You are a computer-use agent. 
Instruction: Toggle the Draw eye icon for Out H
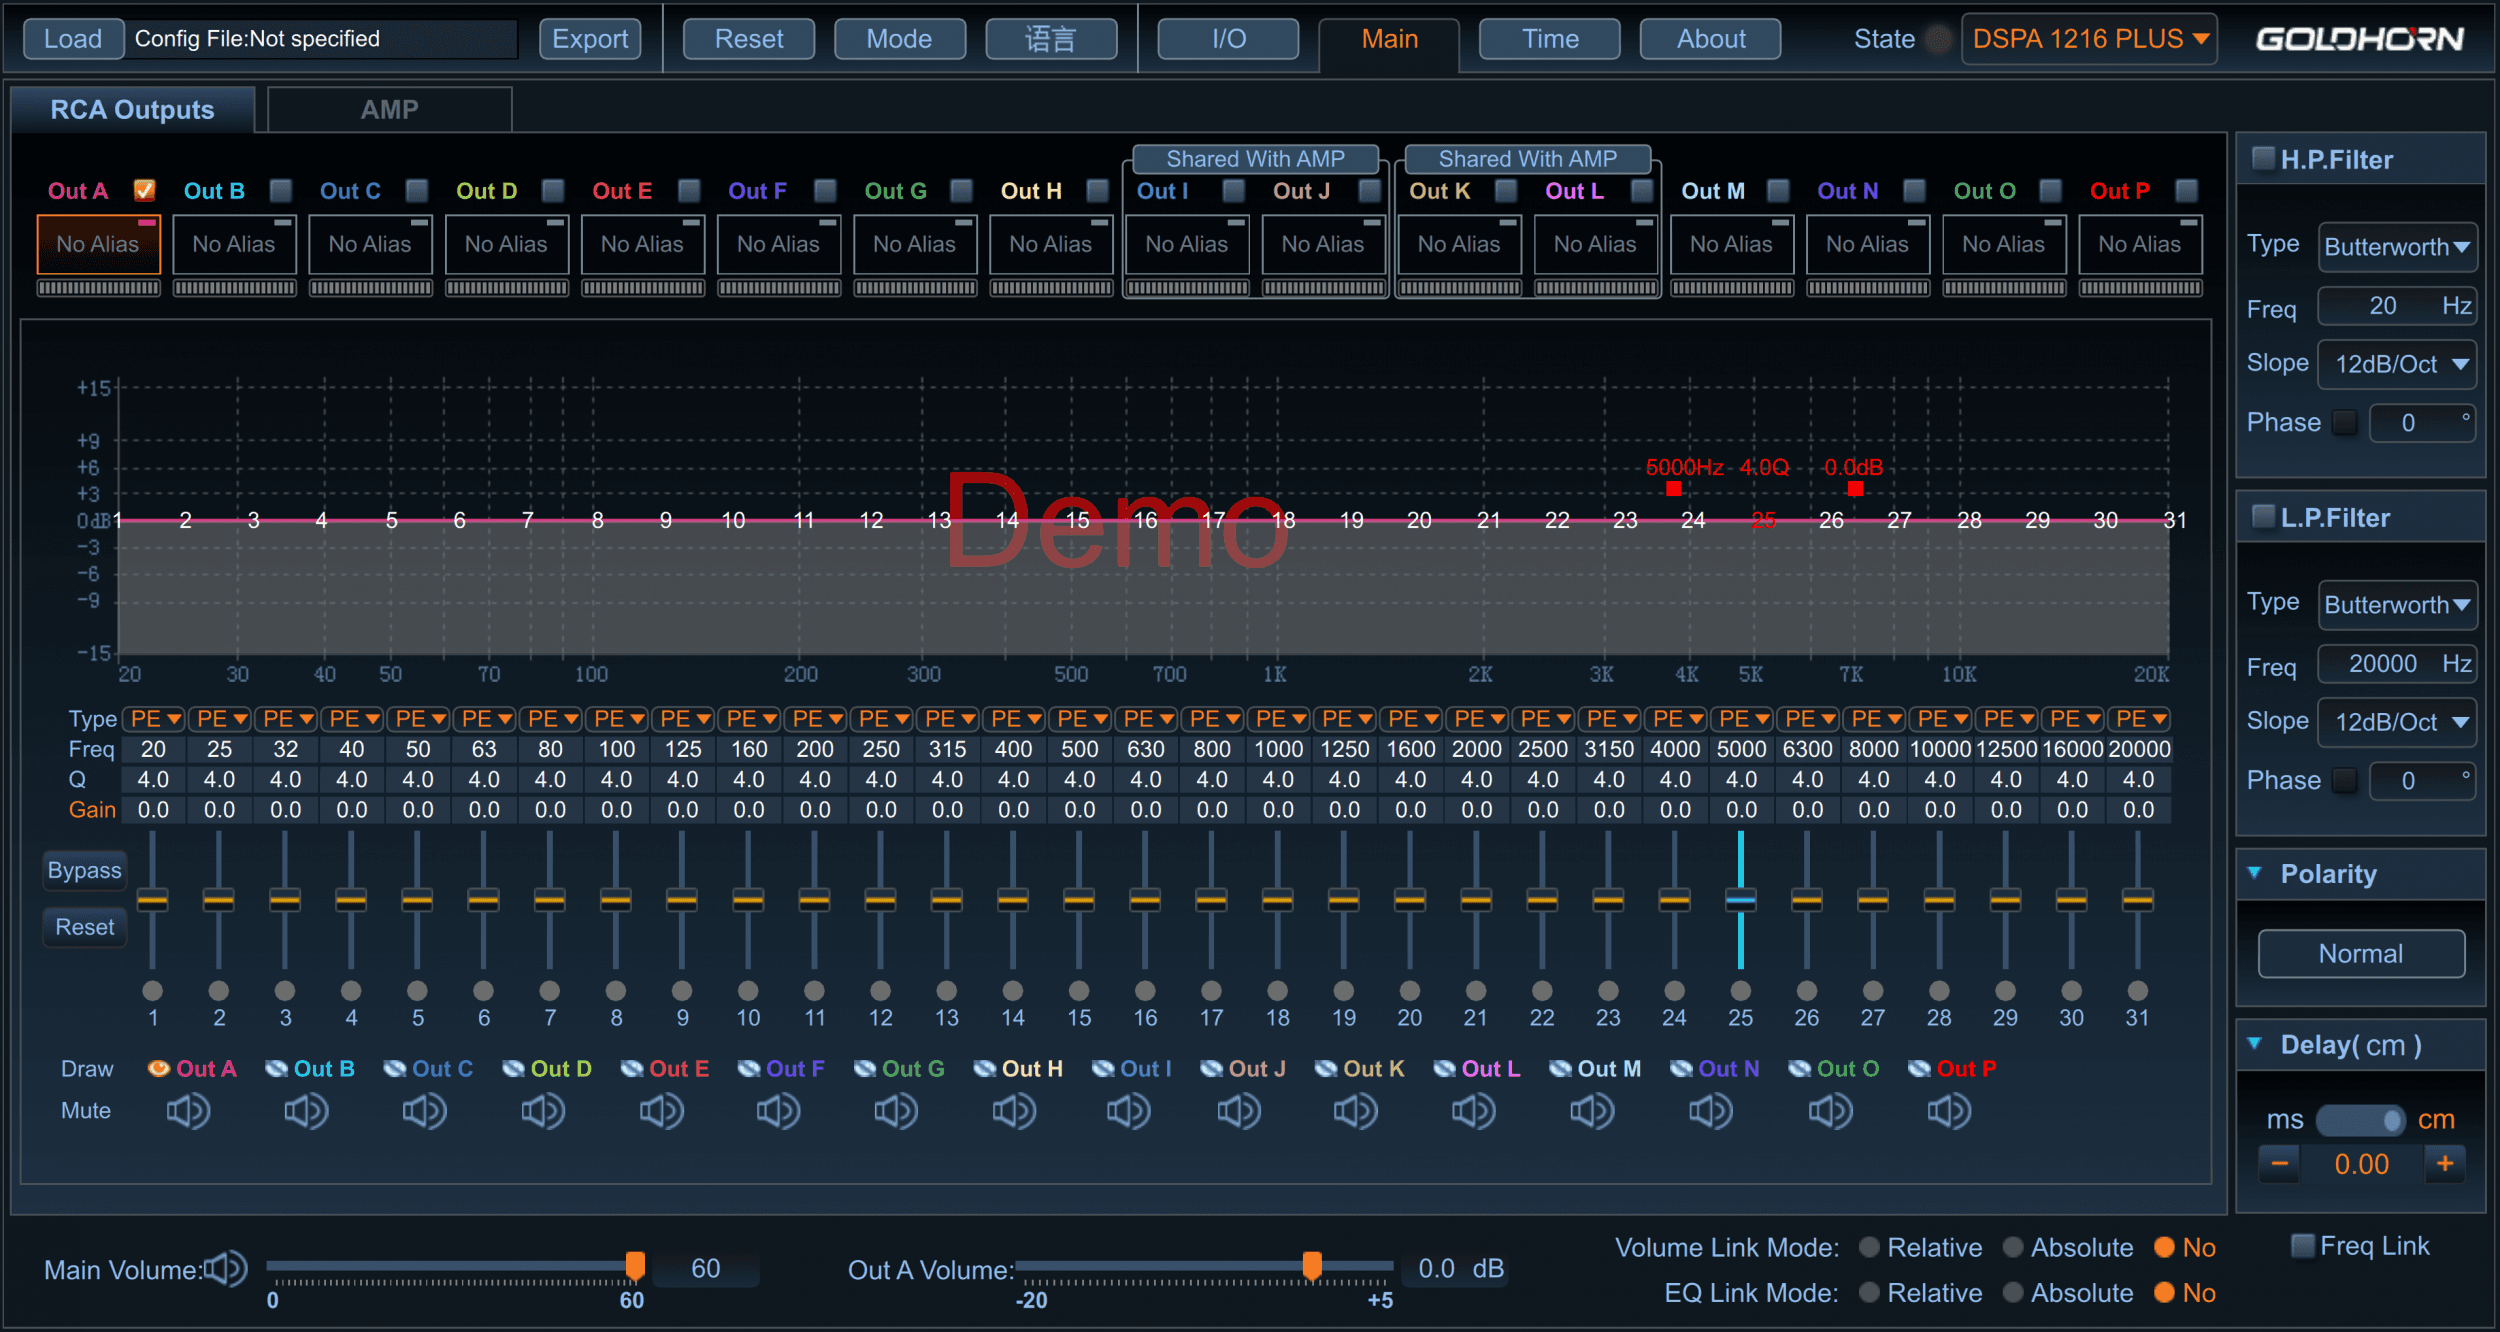985,1068
